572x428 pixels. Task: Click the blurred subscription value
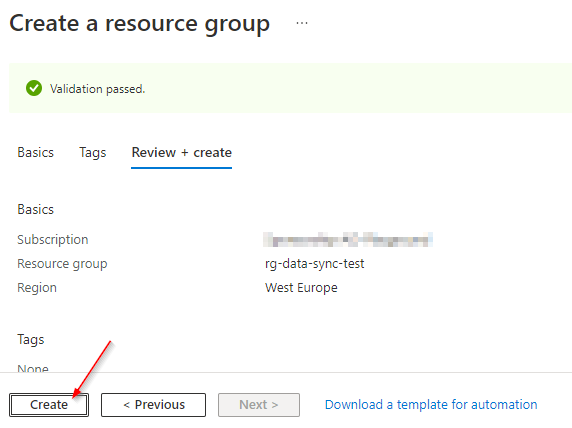point(348,240)
